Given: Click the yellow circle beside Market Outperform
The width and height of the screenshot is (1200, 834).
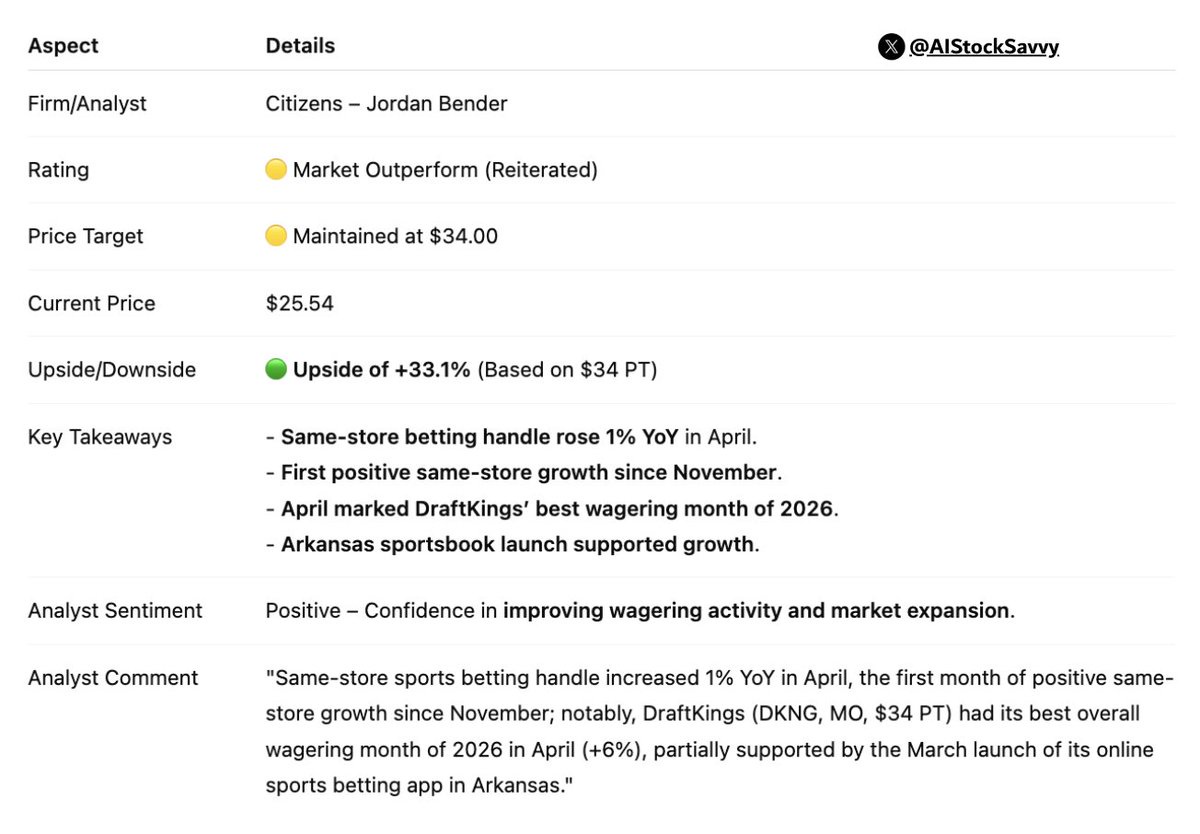Looking at the screenshot, I should (x=276, y=170).
